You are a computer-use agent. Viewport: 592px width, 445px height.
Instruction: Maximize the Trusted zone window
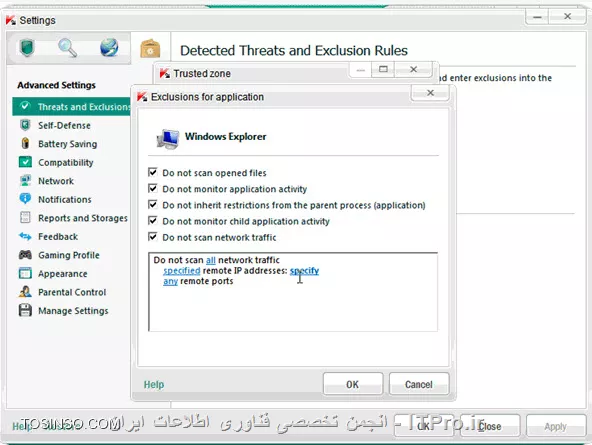coord(383,69)
